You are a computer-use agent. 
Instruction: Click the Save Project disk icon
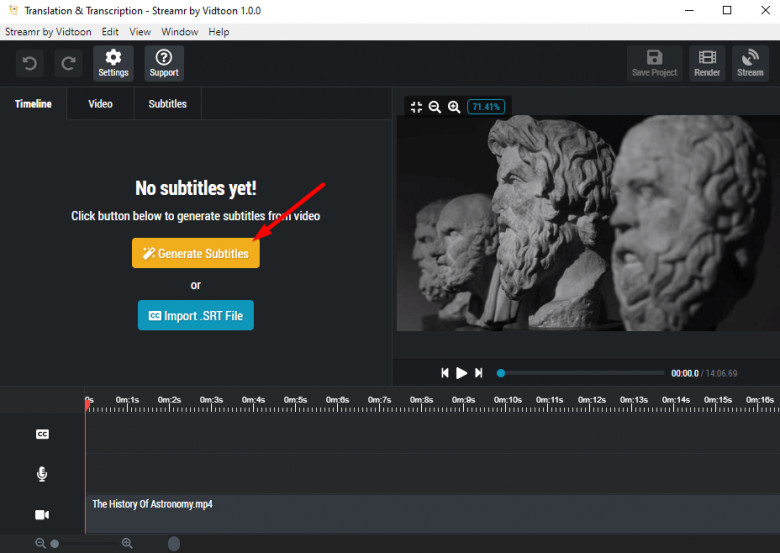(x=654, y=63)
